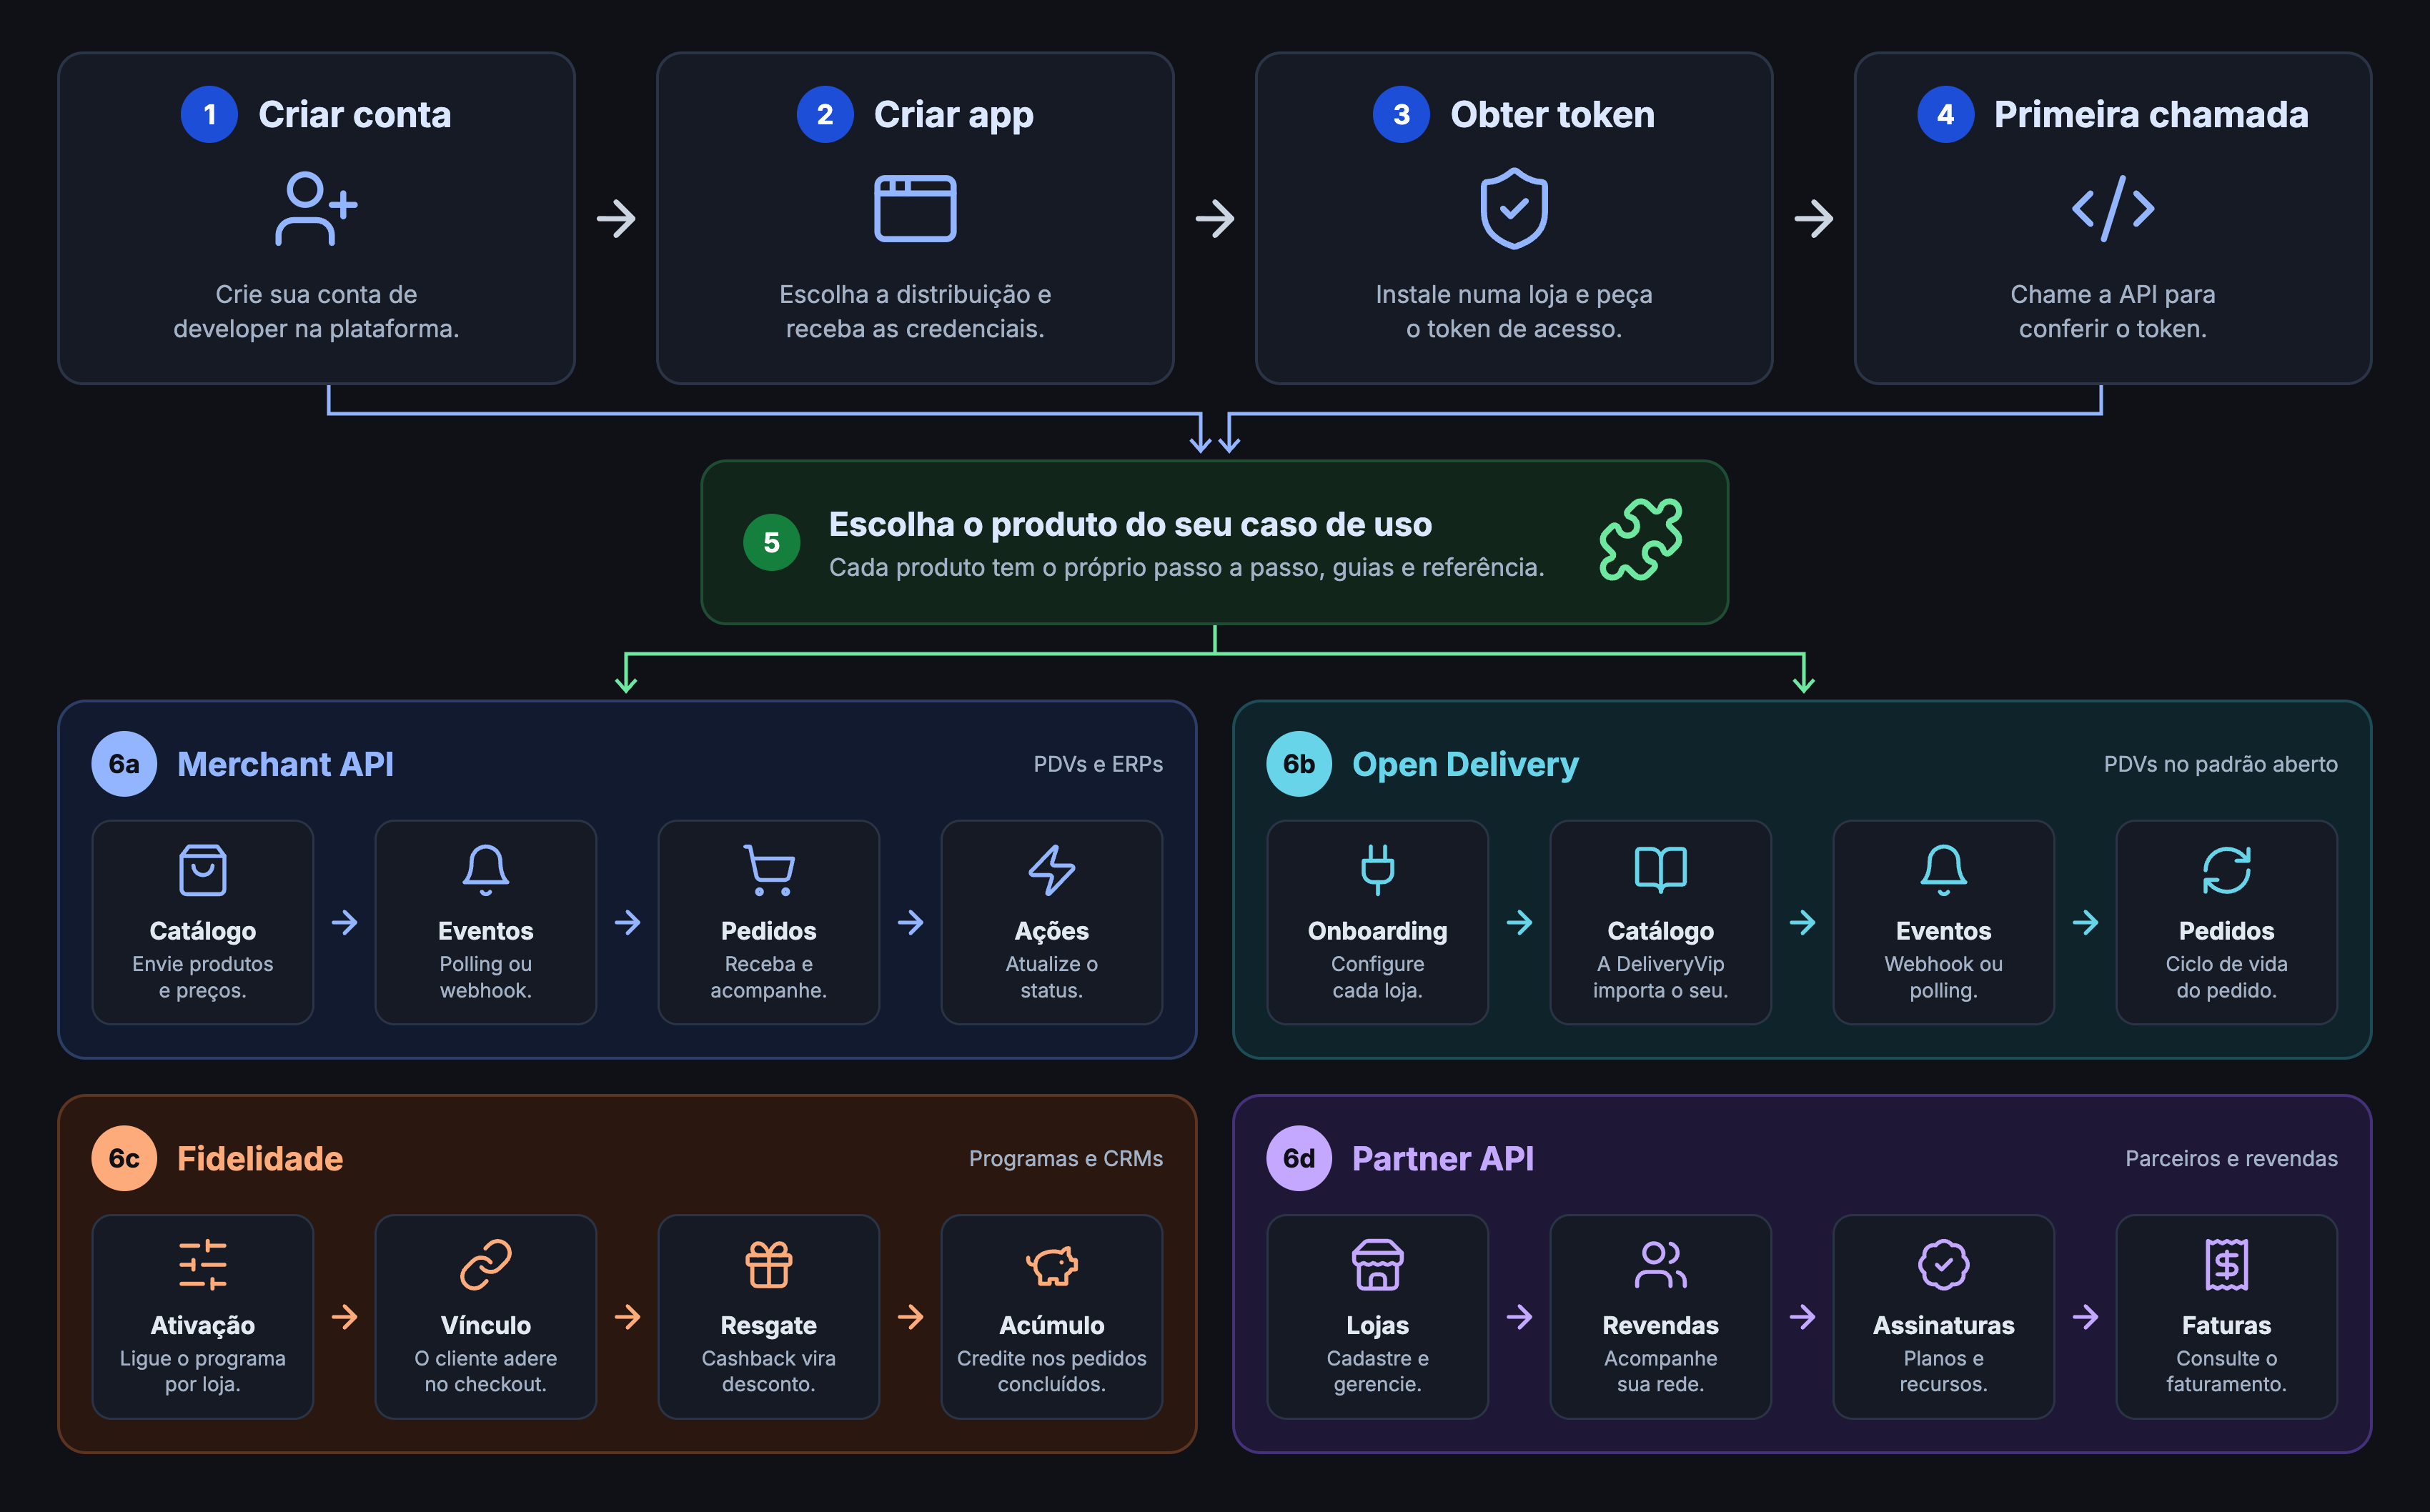Image resolution: width=2430 pixels, height=1512 pixels.
Task: Click 'A DeliveryVip importa o seu.' text
Action: click(1661, 977)
